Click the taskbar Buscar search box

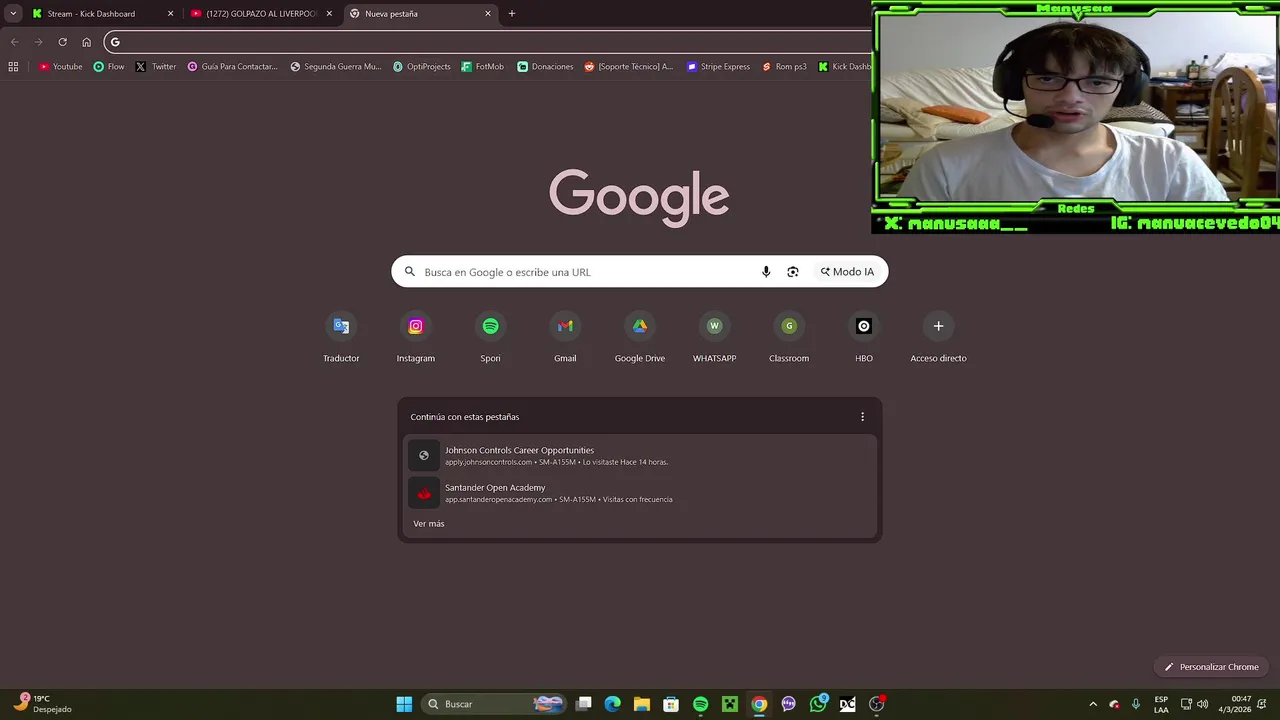click(494, 704)
